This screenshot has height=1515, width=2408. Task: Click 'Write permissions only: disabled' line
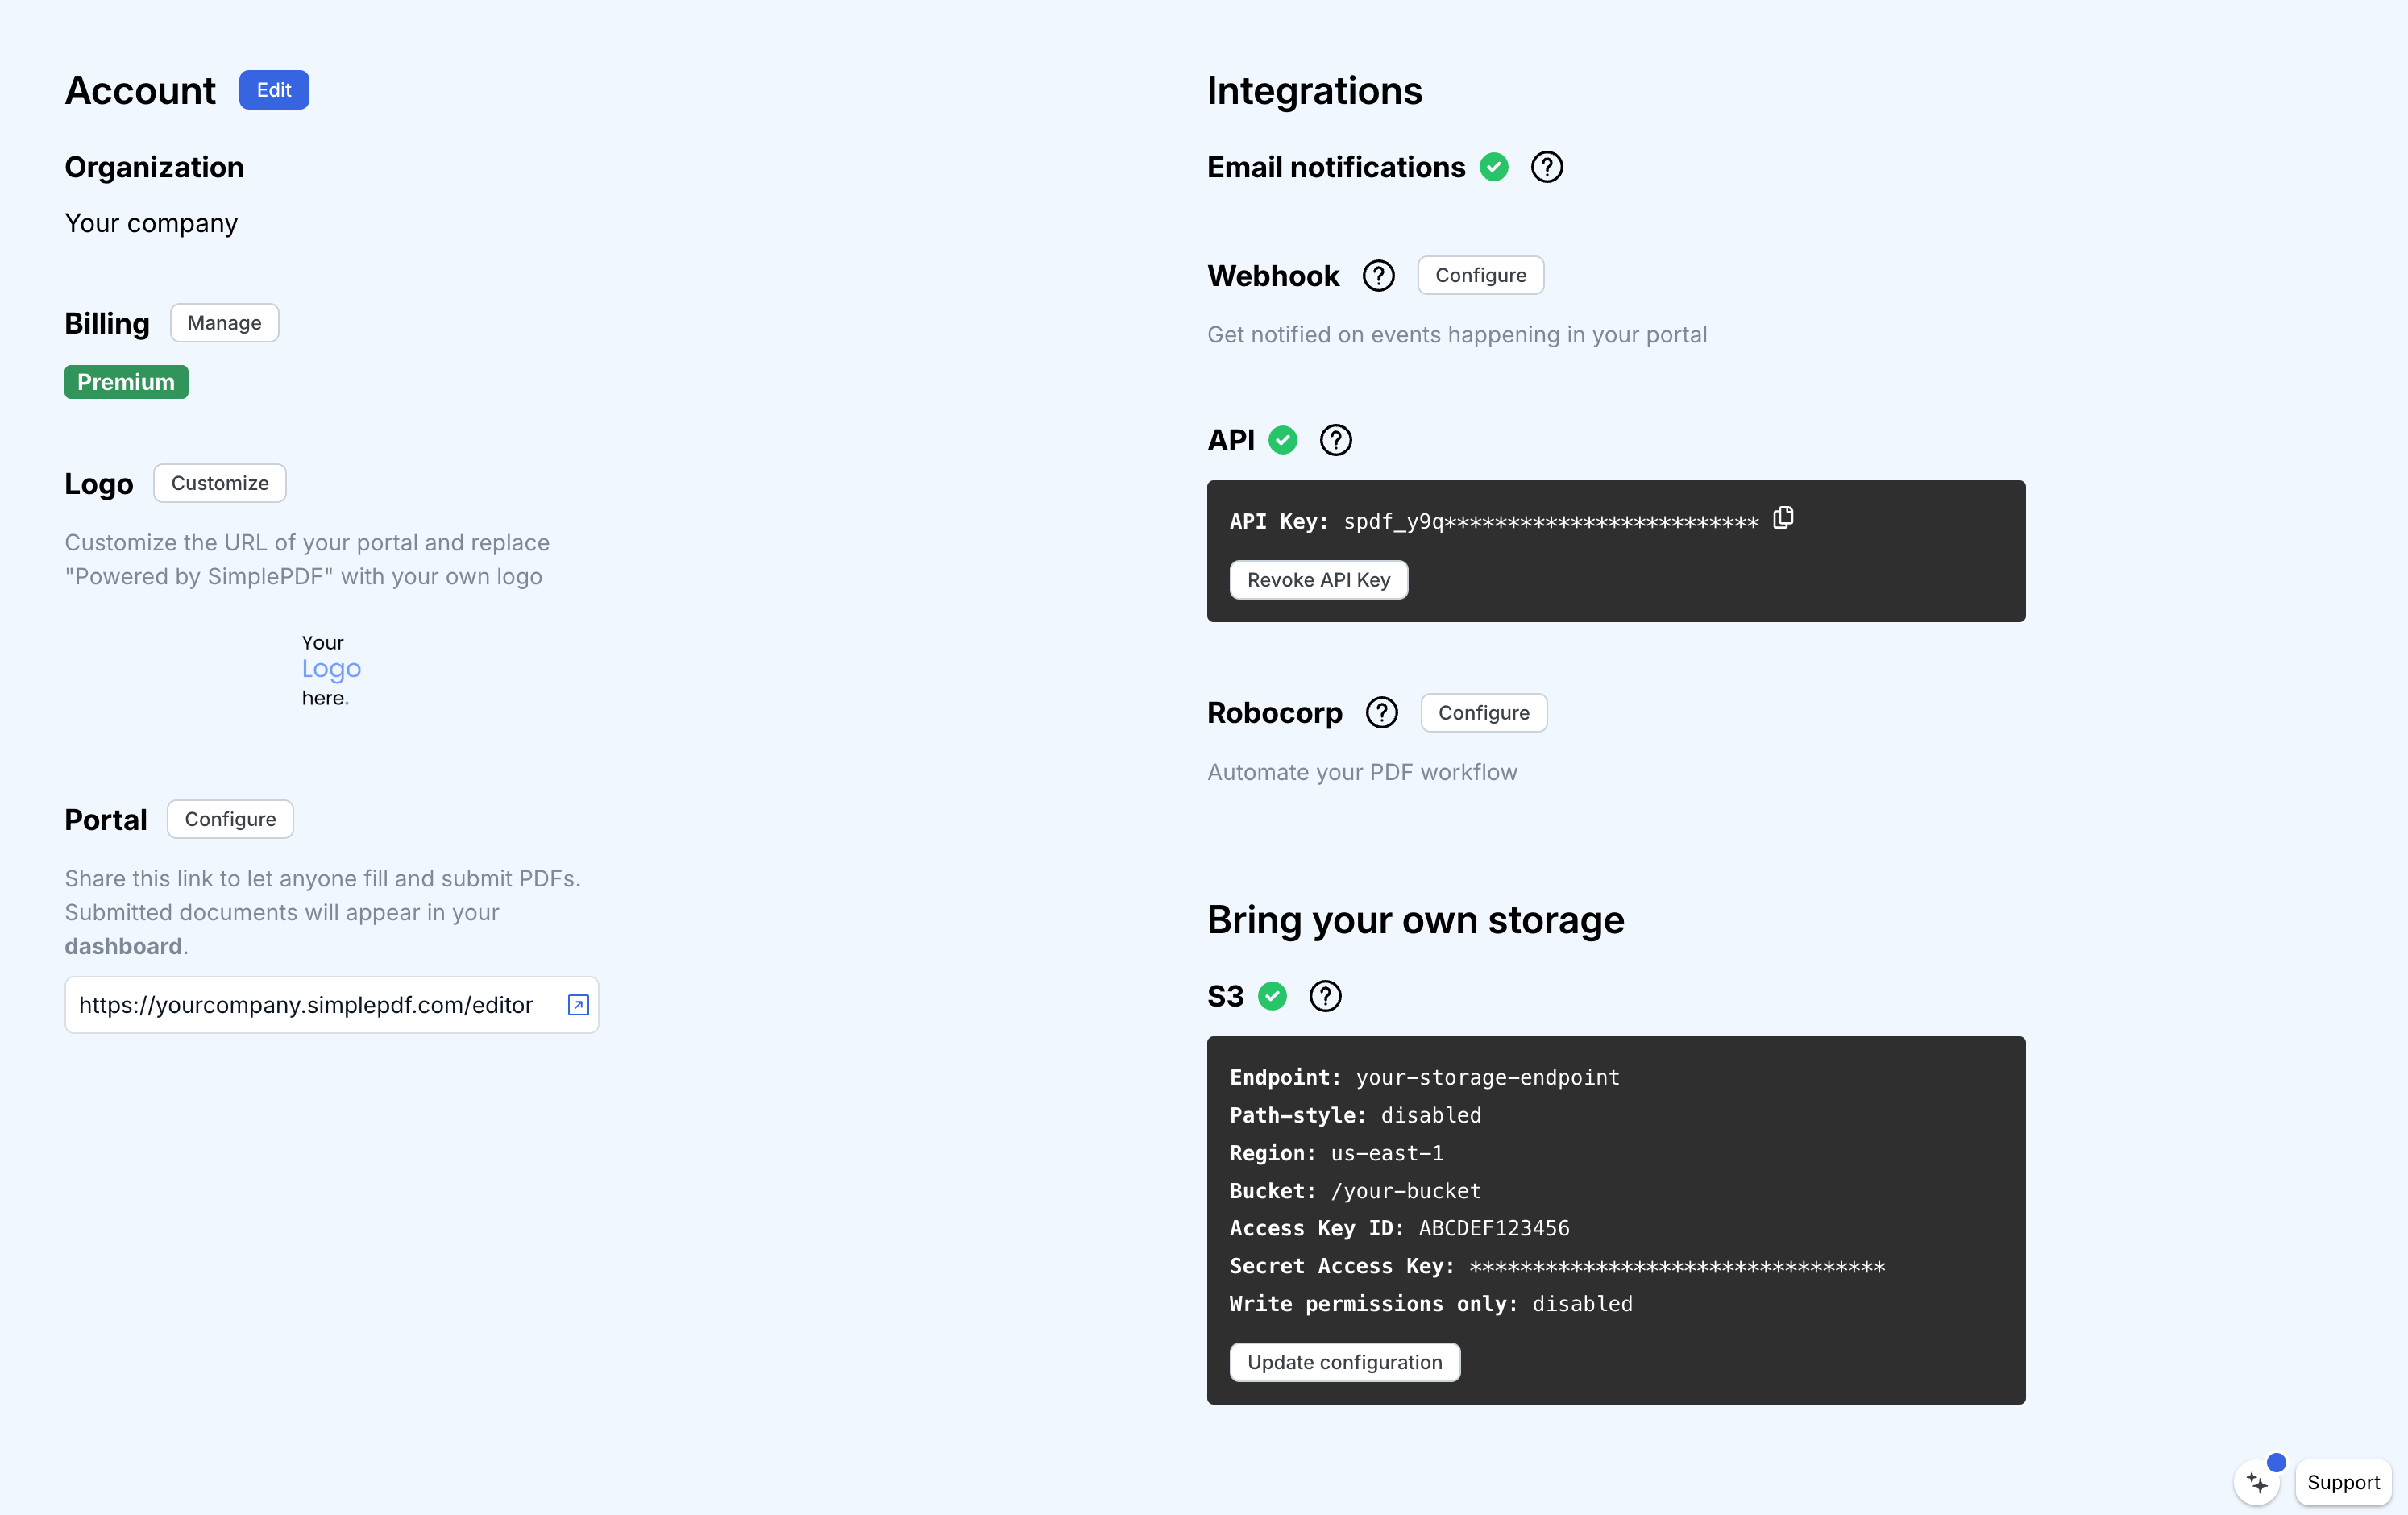1431,1304
